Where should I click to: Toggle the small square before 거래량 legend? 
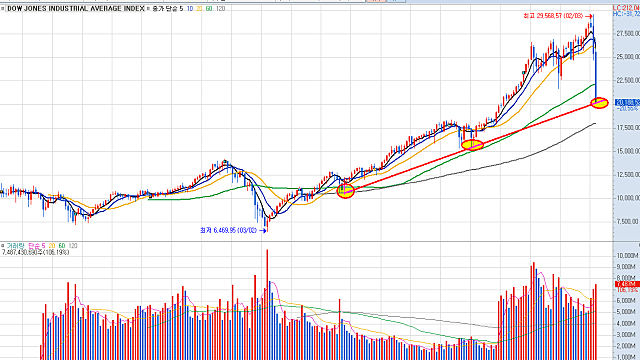(3, 246)
